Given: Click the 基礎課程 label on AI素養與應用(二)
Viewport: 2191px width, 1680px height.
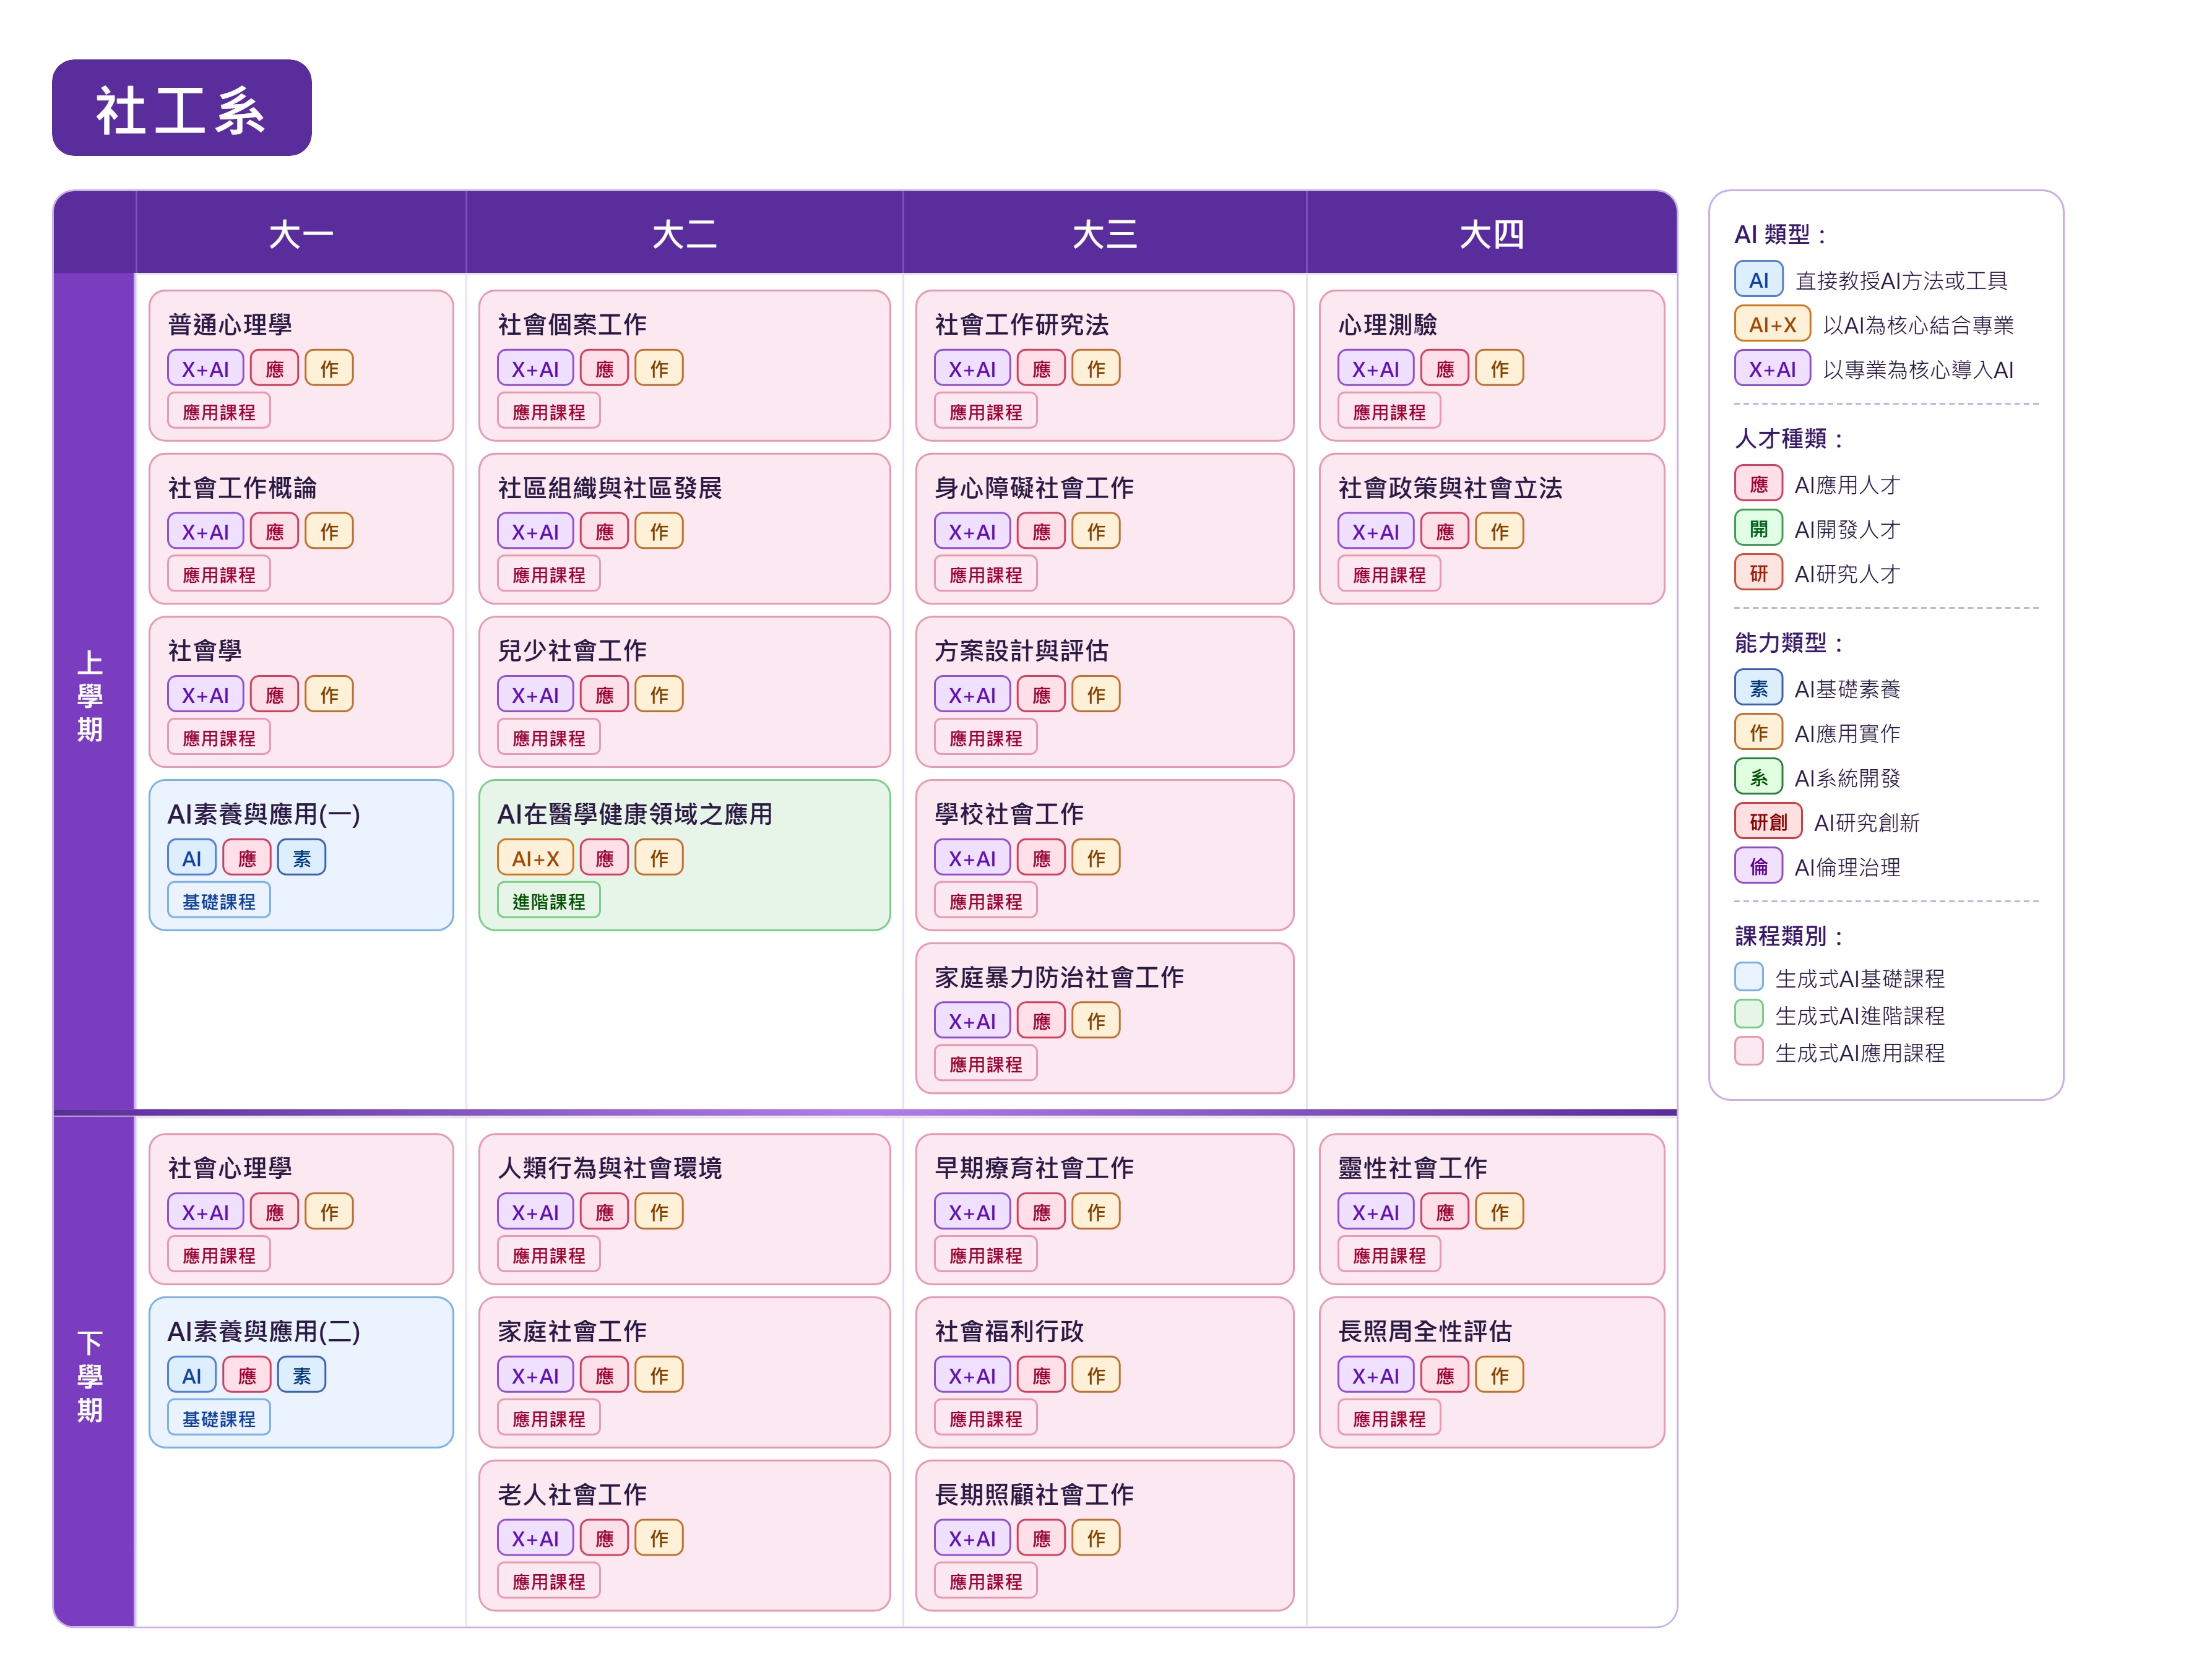Looking at the screenshot, I should [218, 1418].
